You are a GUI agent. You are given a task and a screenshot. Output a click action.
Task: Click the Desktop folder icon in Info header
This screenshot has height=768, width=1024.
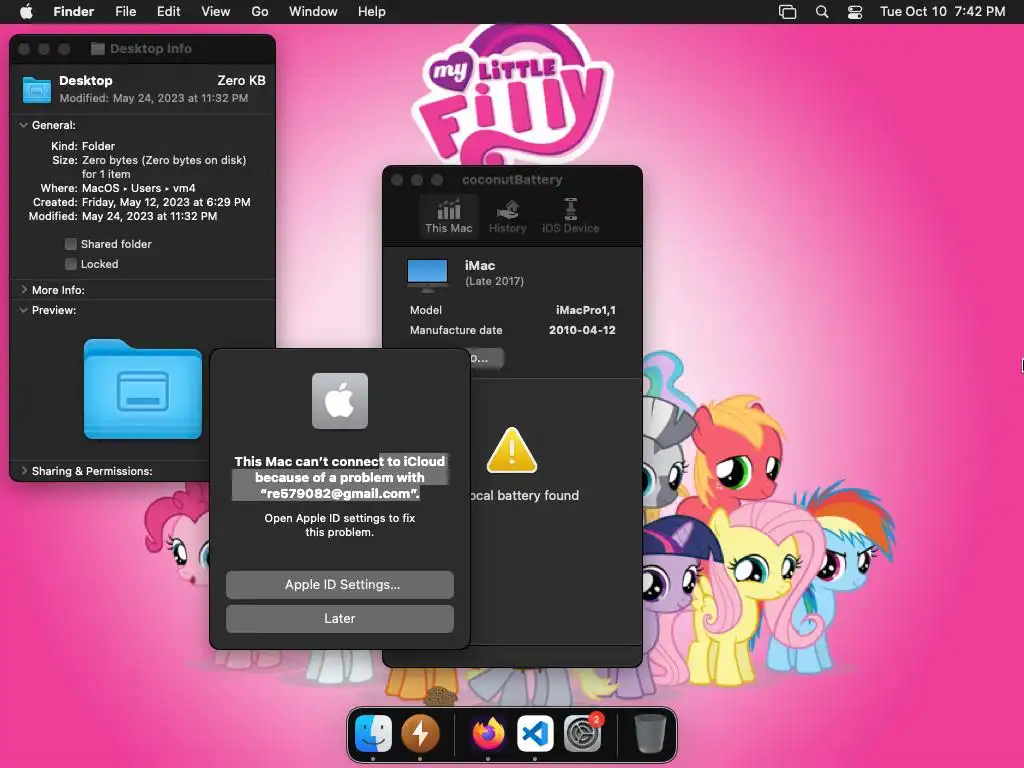pos(37,89)
